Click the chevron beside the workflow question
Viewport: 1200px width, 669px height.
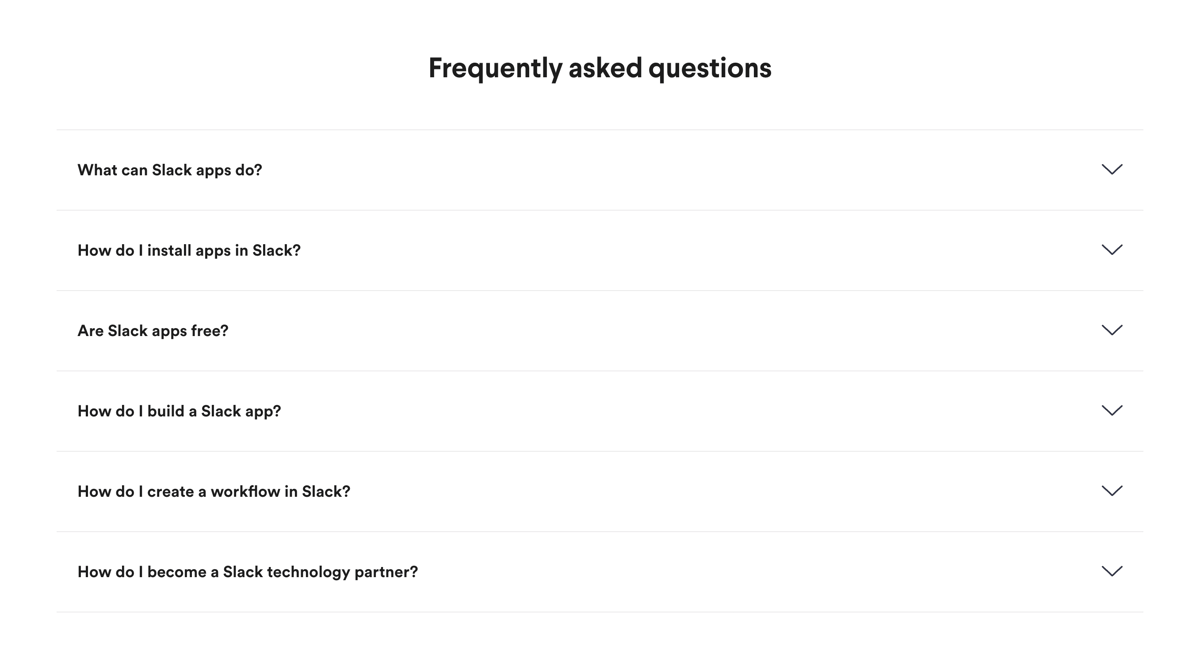coord(1111,491)
